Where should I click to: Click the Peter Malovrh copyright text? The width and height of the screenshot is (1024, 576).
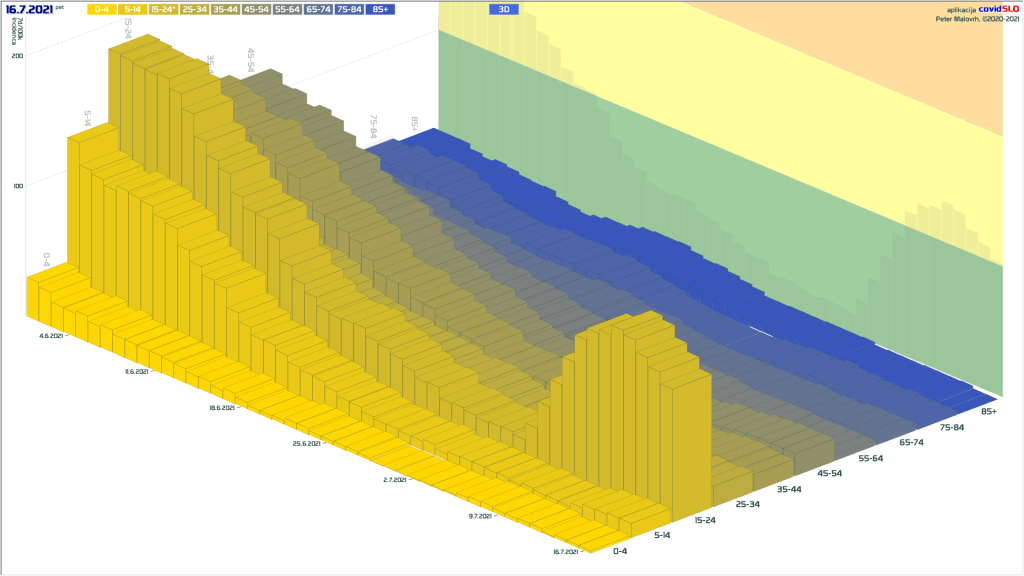point(978,17)
